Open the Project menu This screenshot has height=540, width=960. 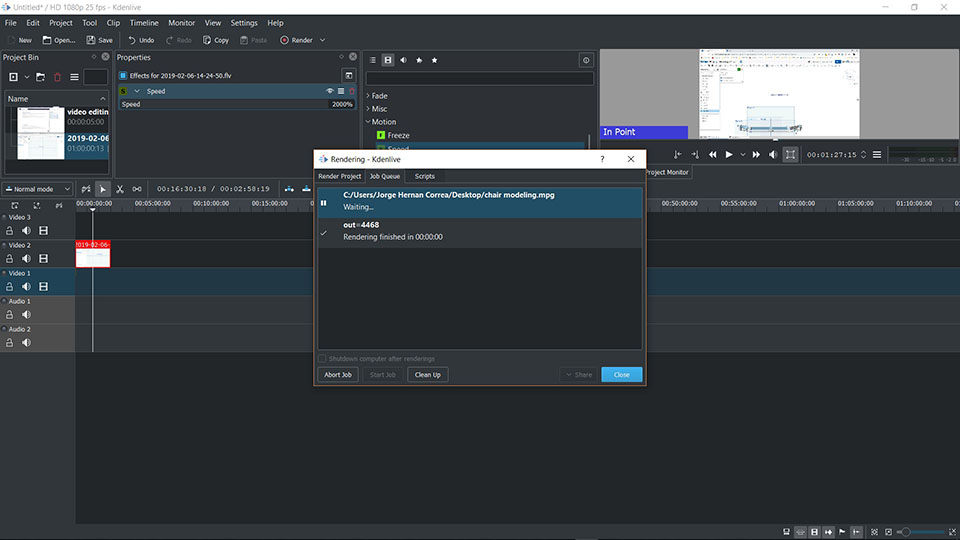(x=61, y=23)
